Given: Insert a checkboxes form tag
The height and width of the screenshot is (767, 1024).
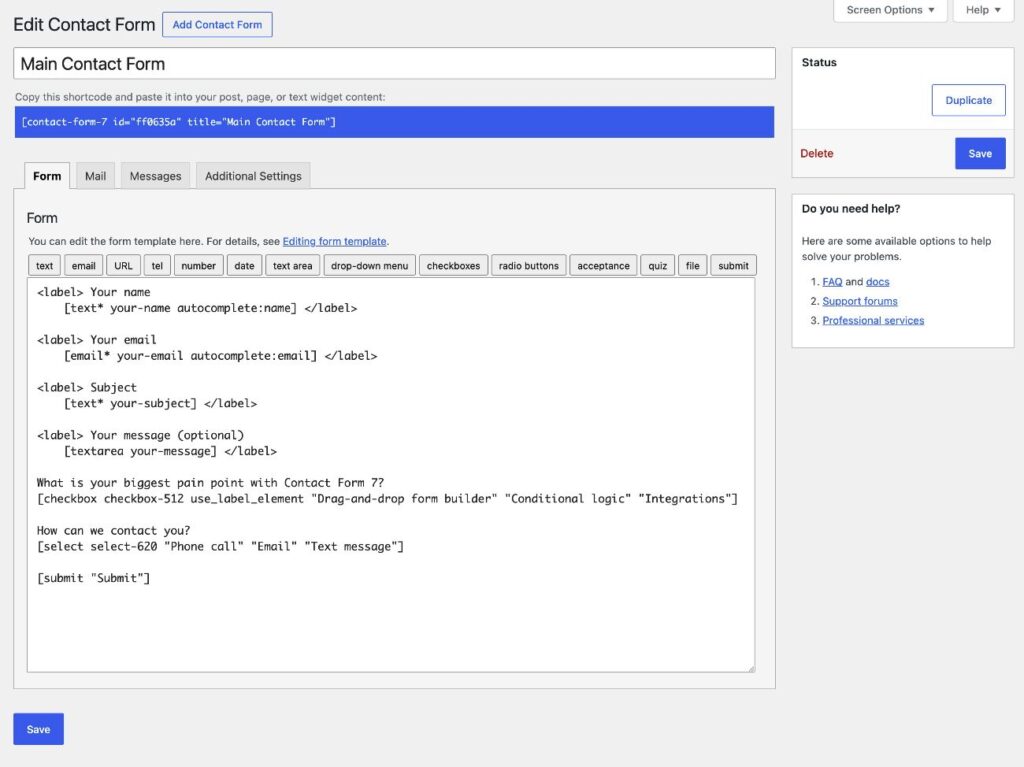Looking at the screenshot, I should point(453,266).
